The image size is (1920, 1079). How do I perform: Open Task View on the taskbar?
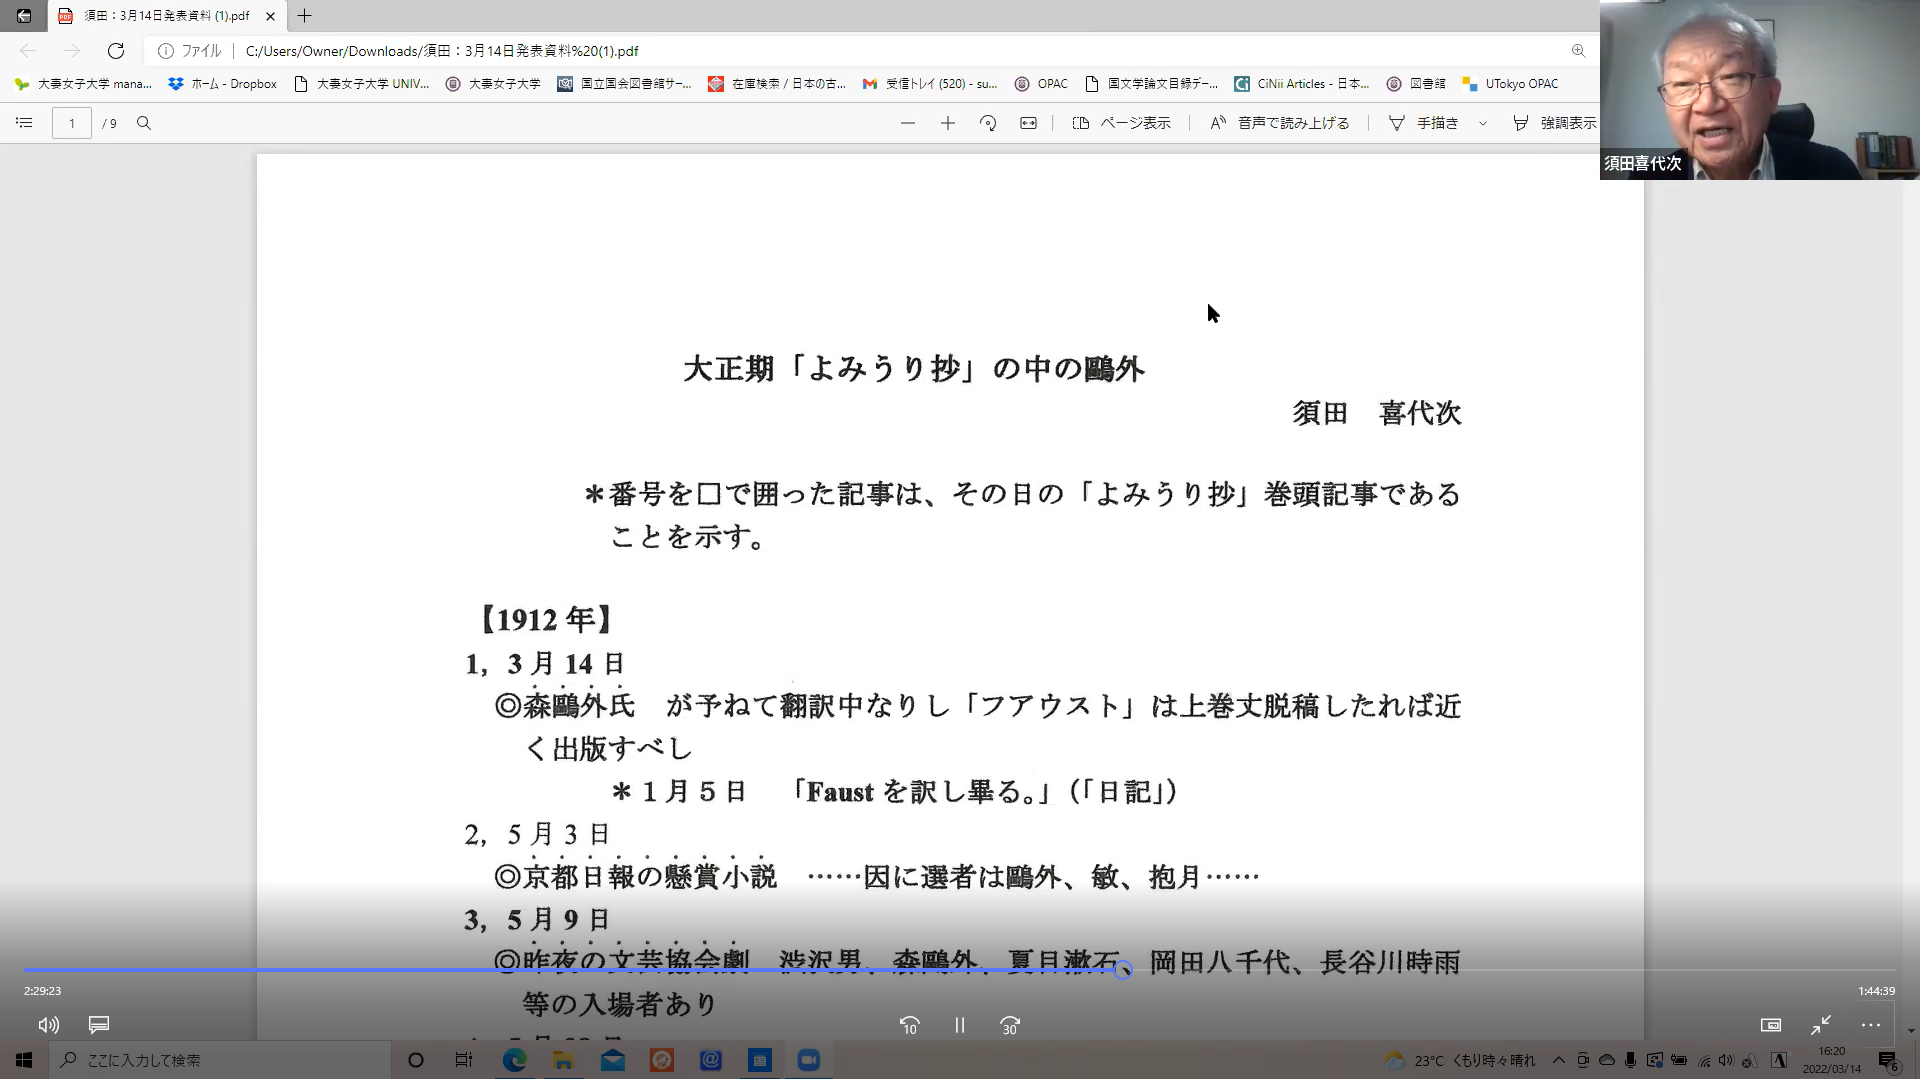(464, 1060)
